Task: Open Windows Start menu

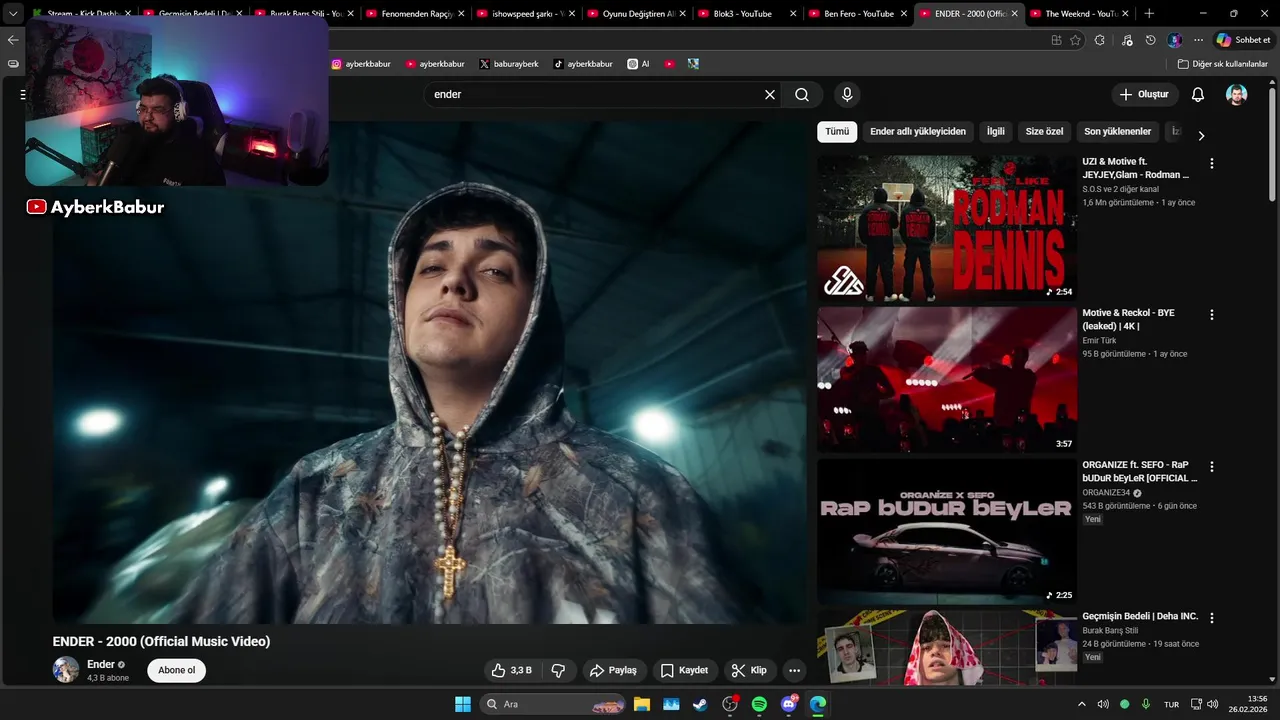Action: (x=463, y=704)
